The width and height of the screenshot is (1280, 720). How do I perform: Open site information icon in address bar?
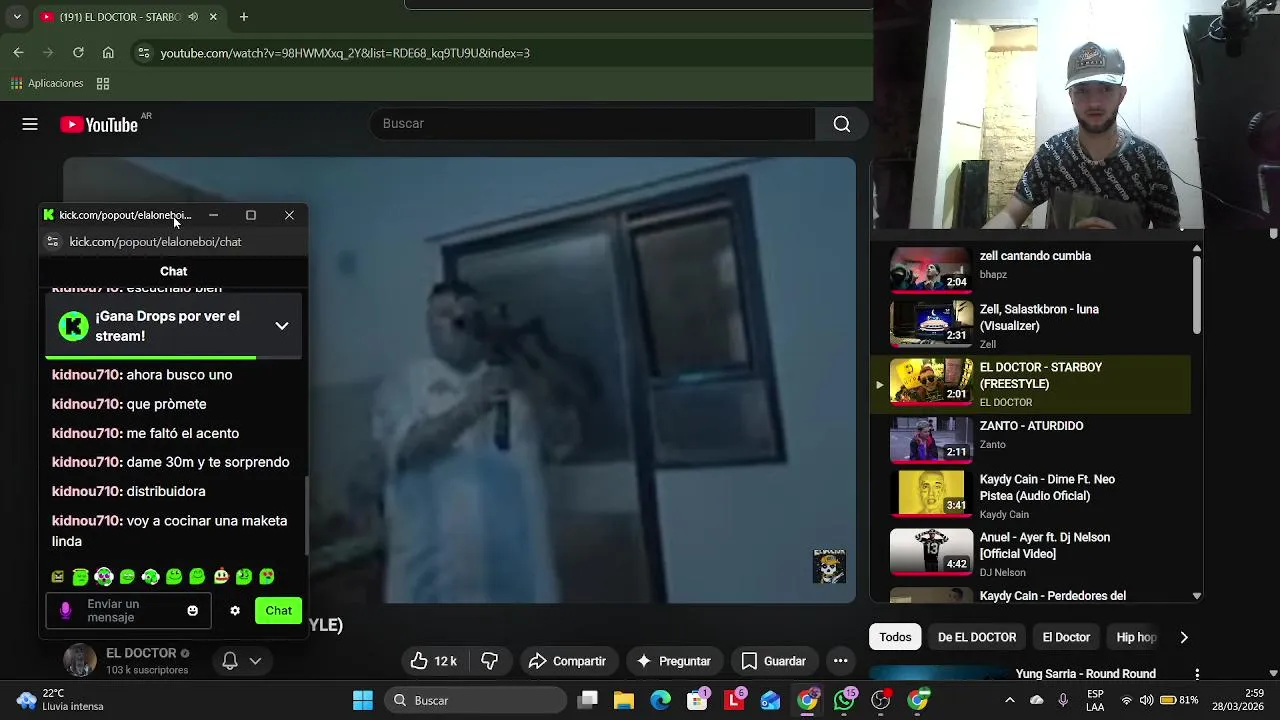coord(144,53)
